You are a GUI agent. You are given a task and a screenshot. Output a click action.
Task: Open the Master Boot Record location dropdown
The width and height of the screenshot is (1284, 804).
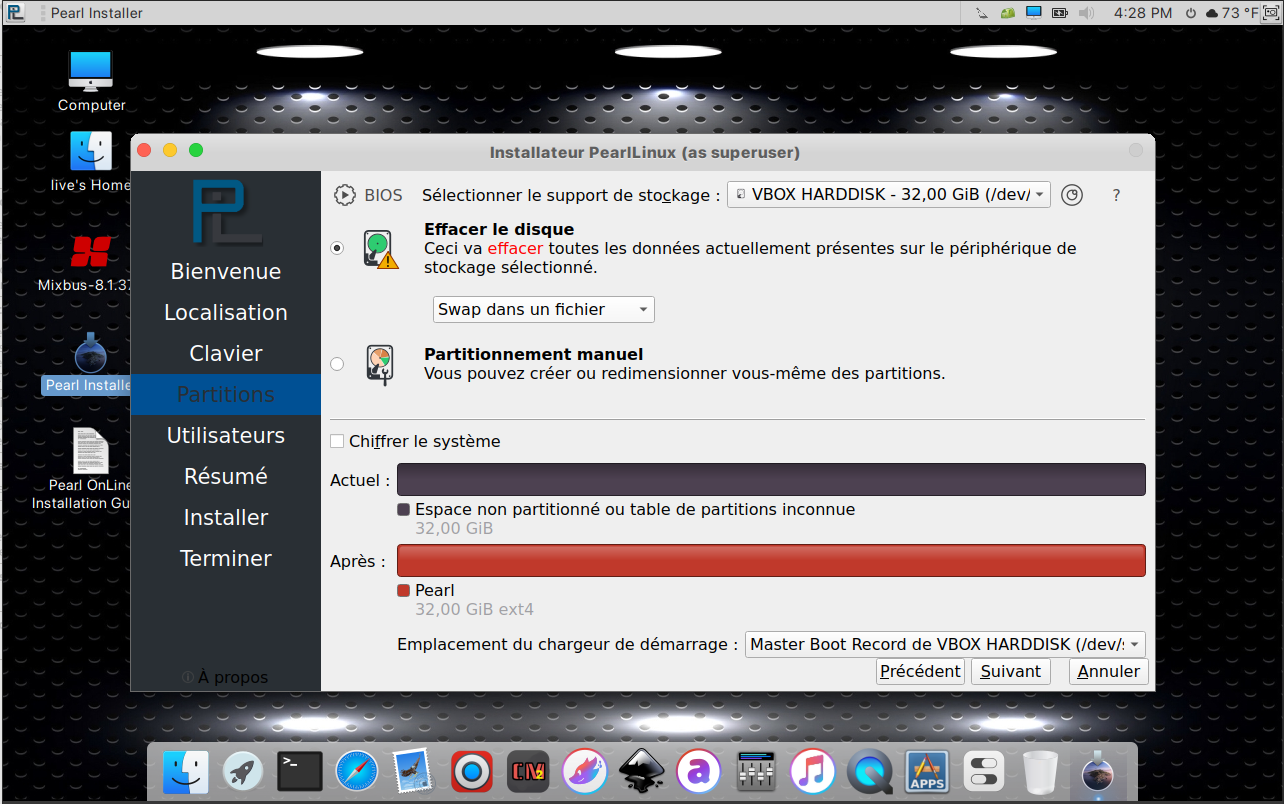point(945,645)
